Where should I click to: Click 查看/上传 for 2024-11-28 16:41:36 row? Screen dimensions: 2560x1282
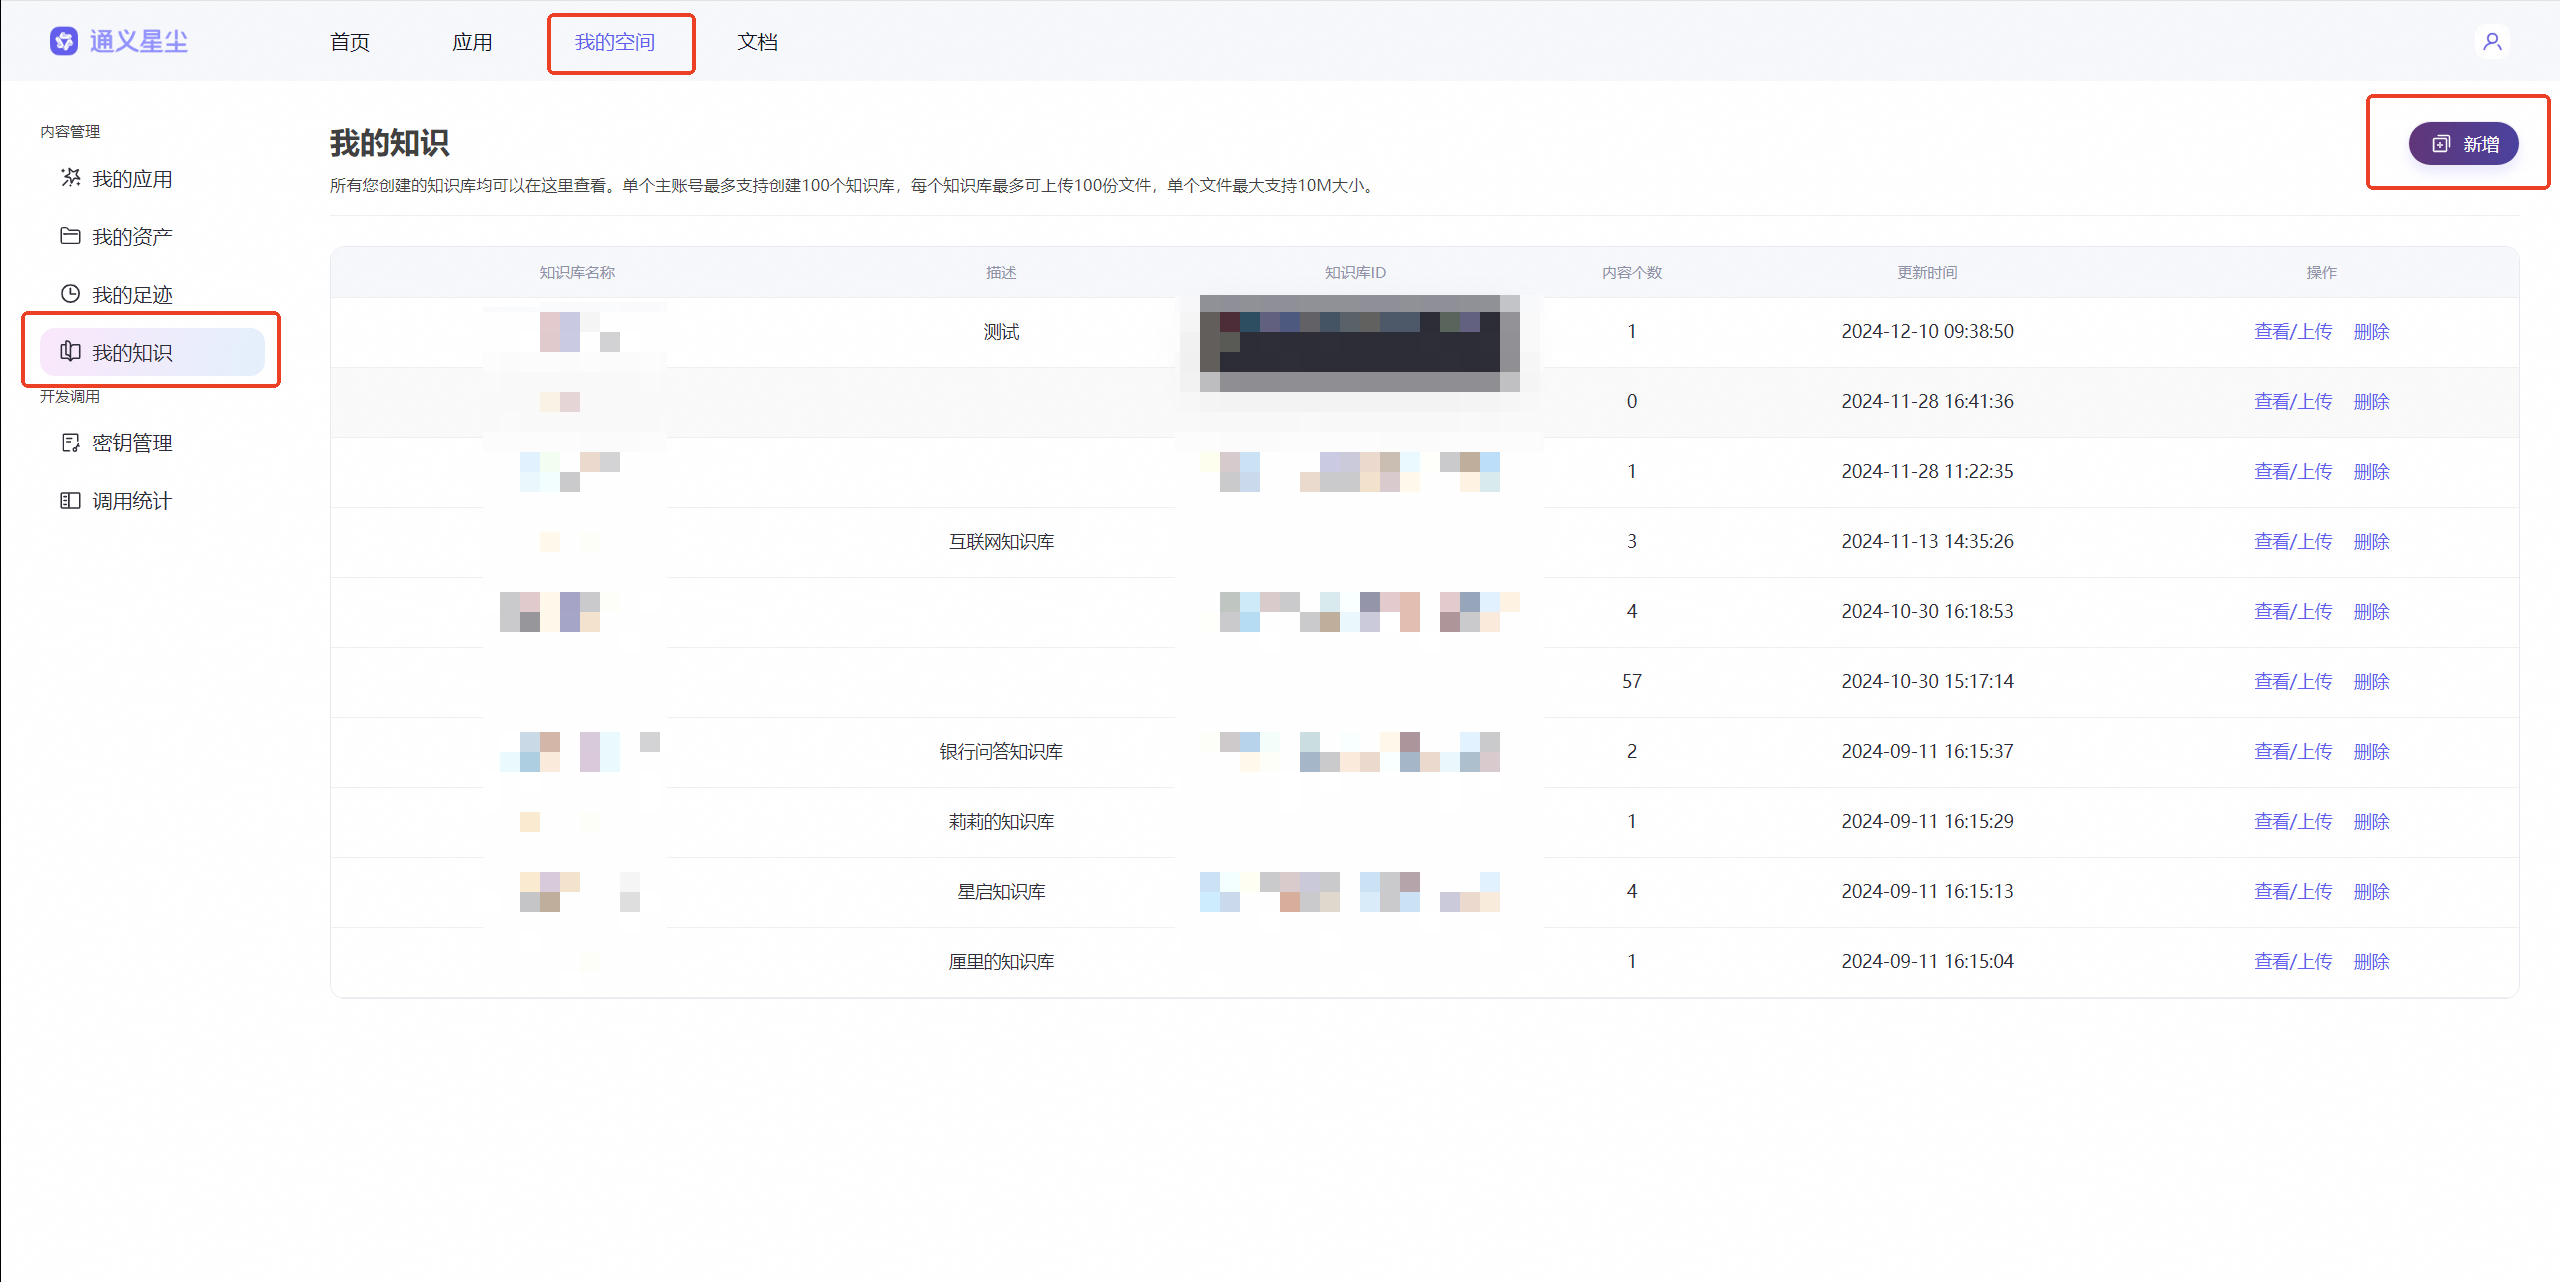(x=2293, y=401)
